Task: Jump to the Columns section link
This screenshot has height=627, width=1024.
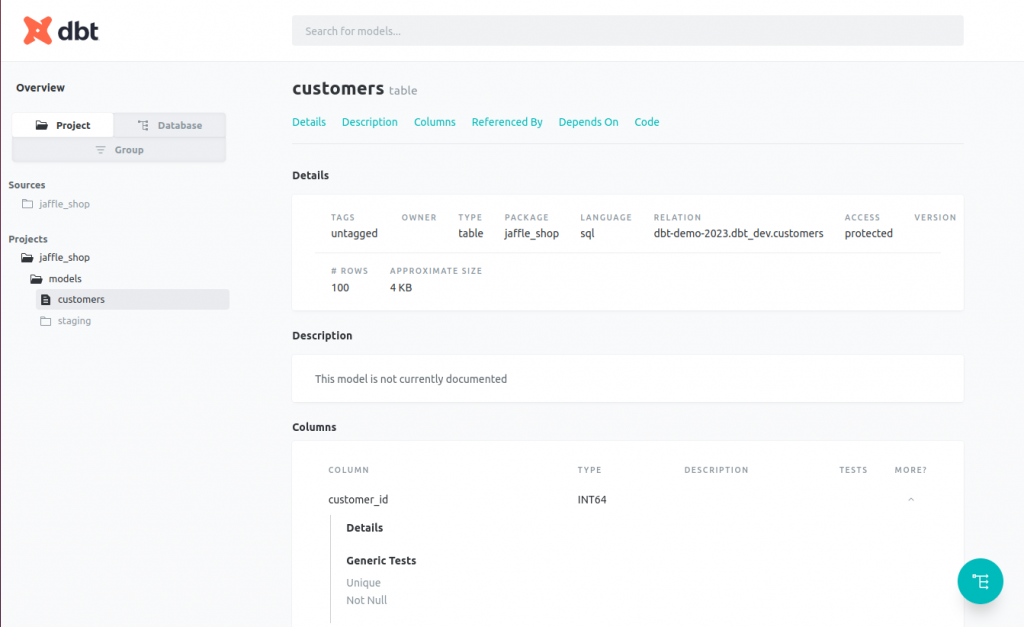Action: pyautogui.click(x=435, y=122)
